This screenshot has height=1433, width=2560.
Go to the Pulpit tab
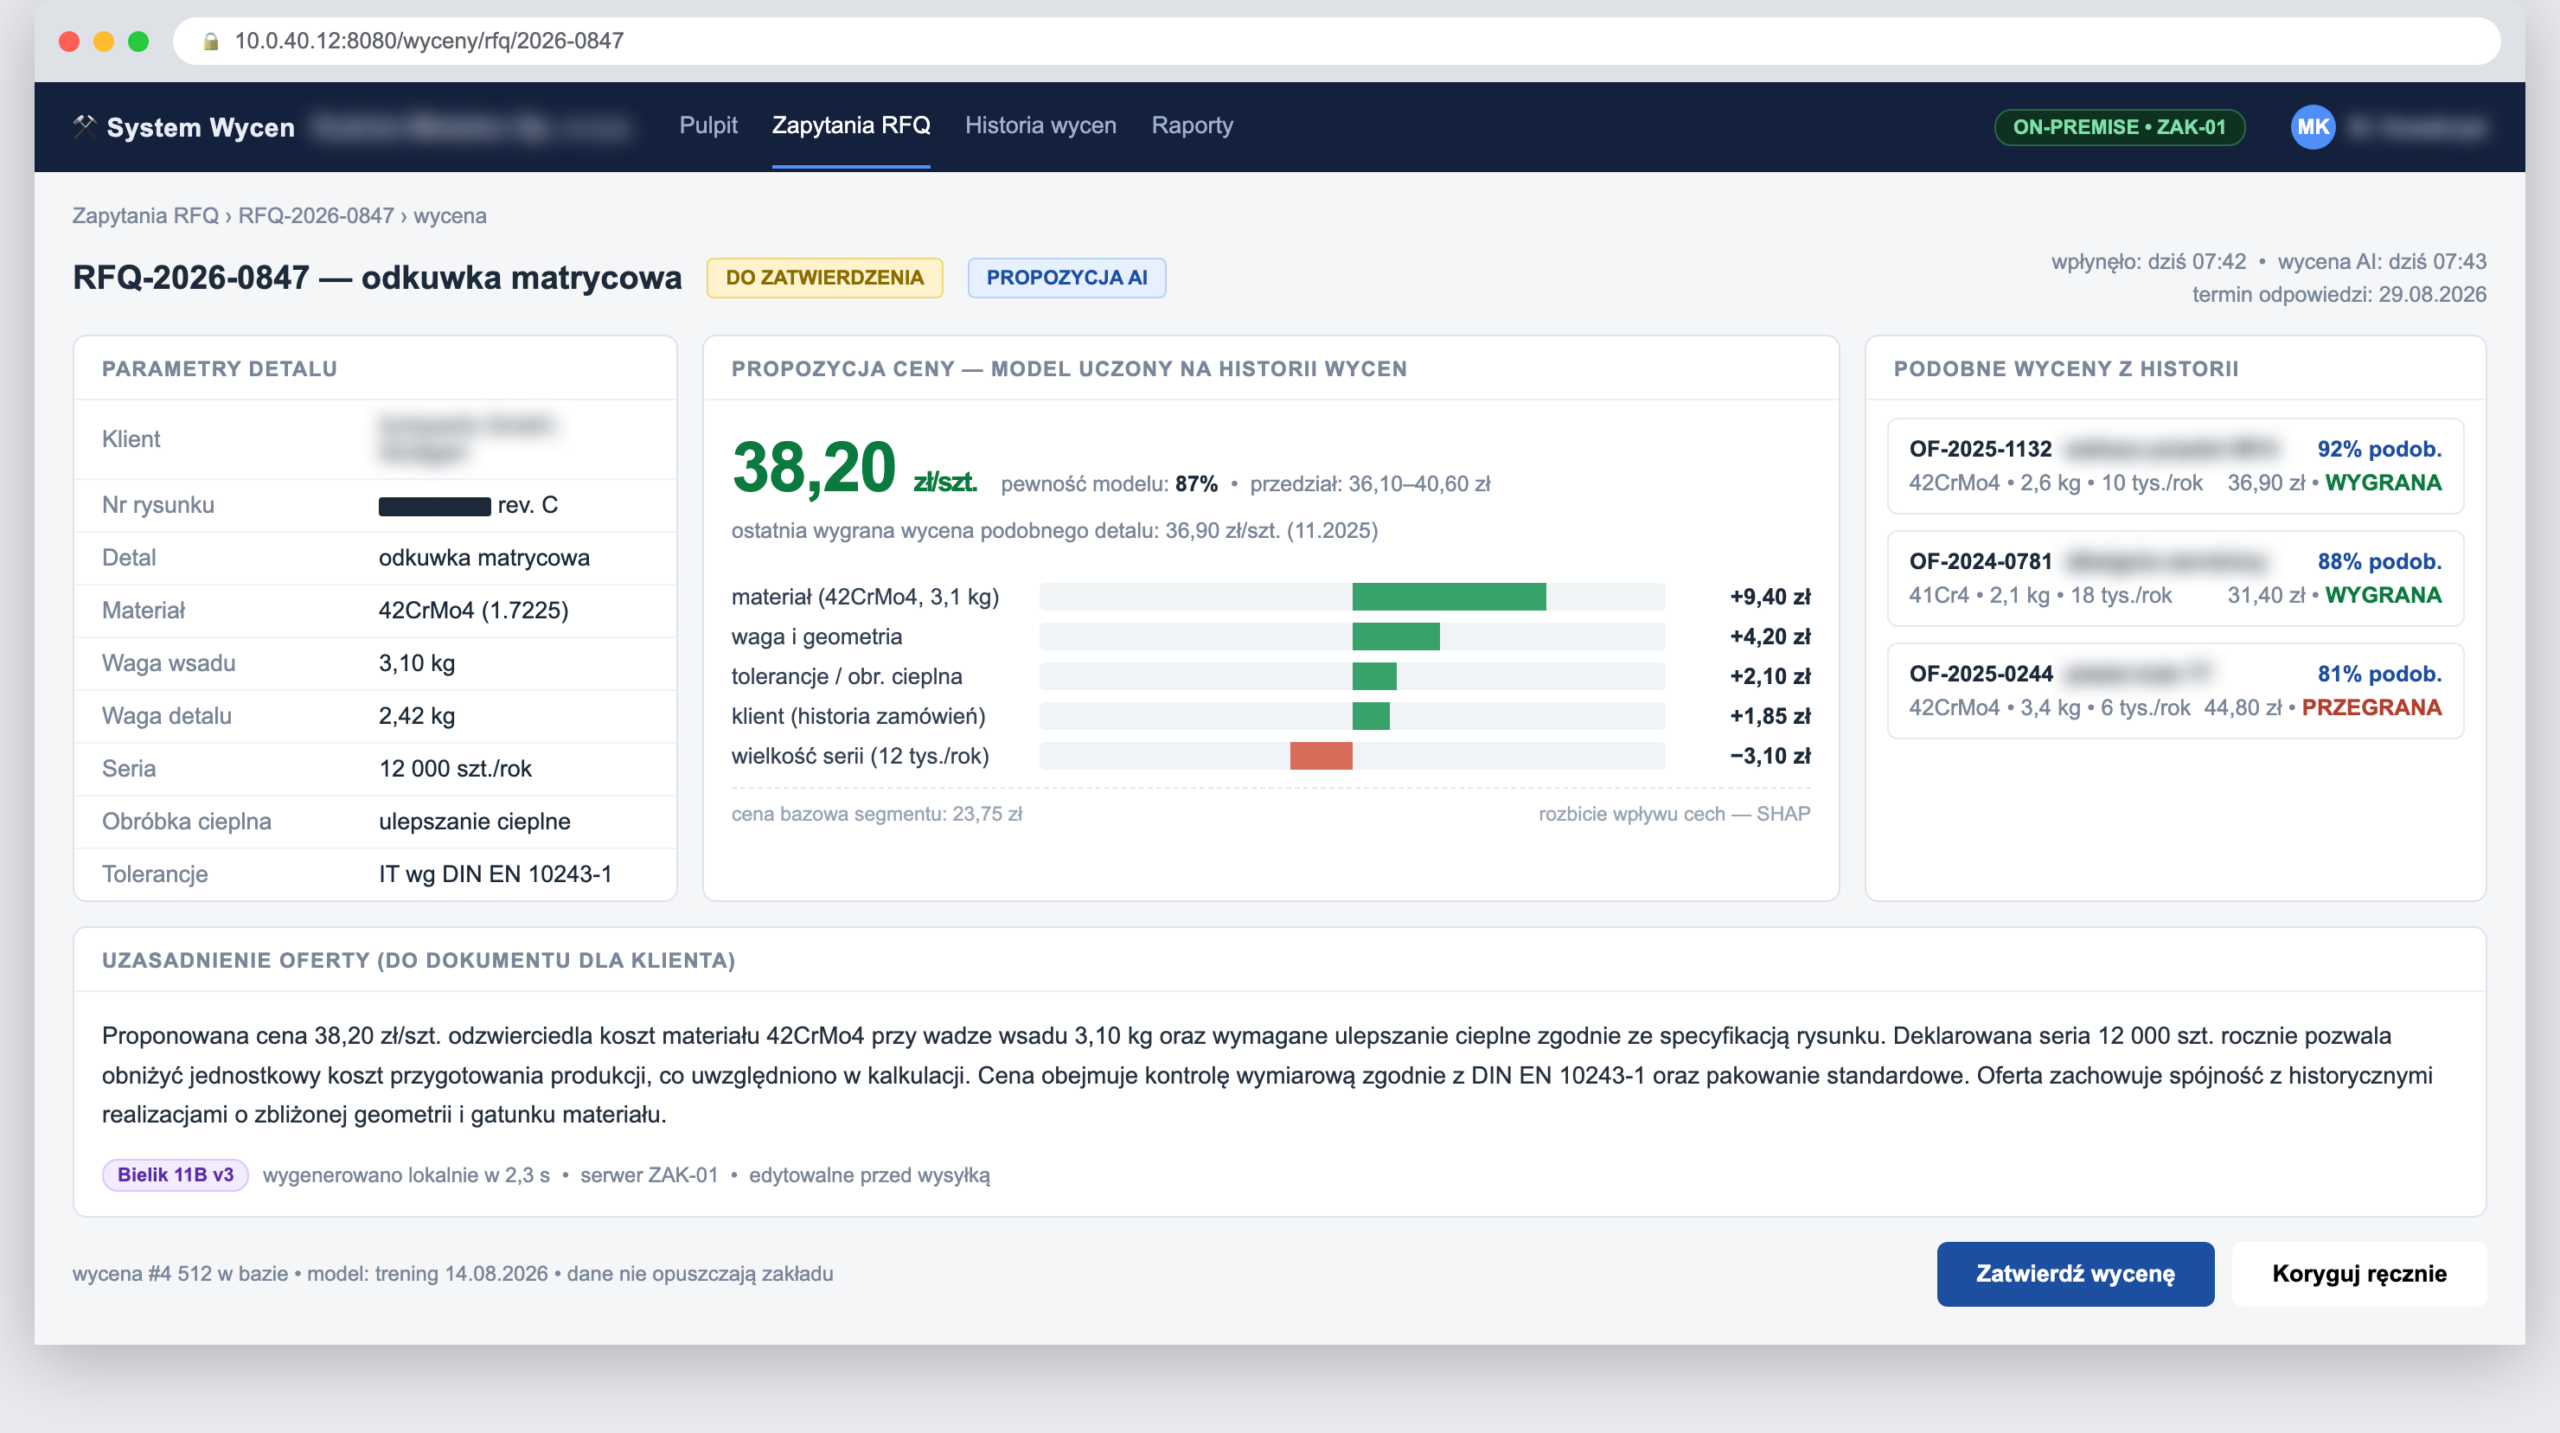click(708, 125)
